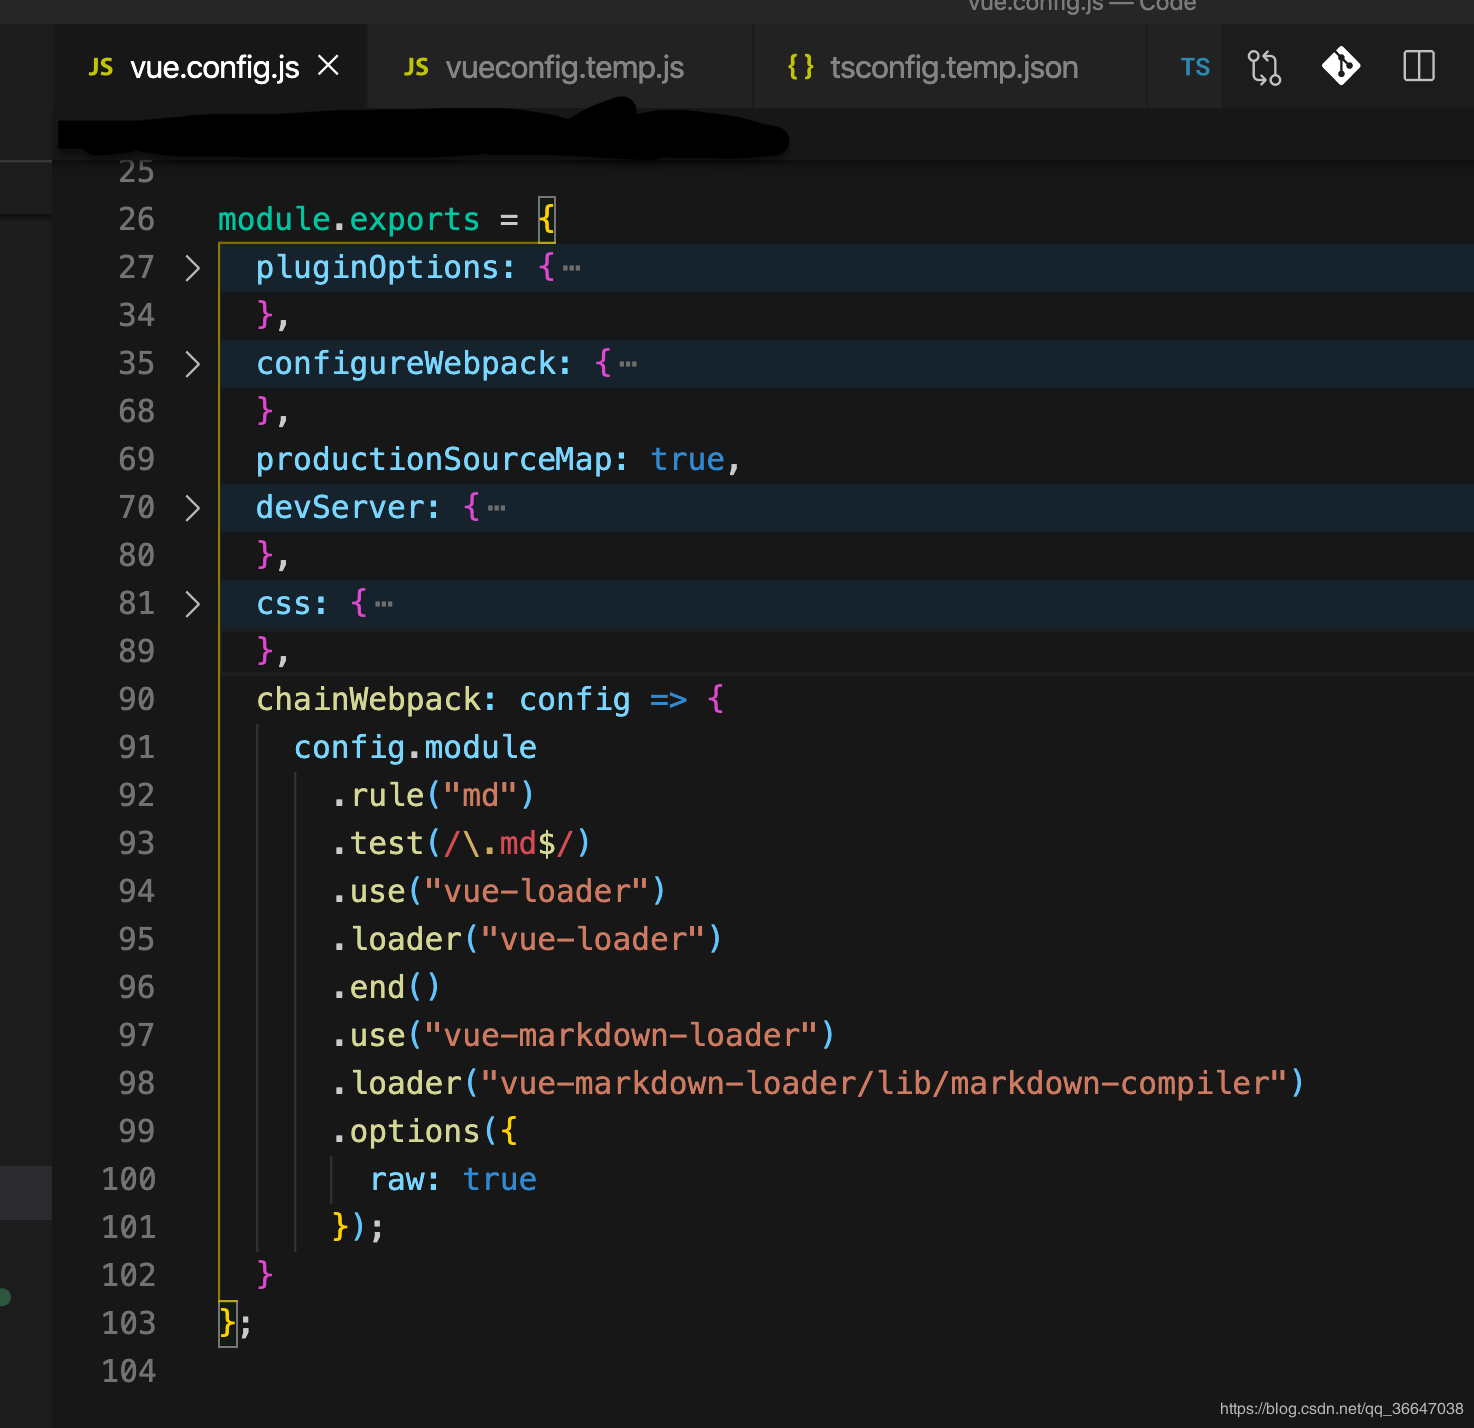Image resolution: width=1474 pixels, height=1428 pixels.
Task: Click the ellipsis after devServer brace
Action: [x=496, y=508]
